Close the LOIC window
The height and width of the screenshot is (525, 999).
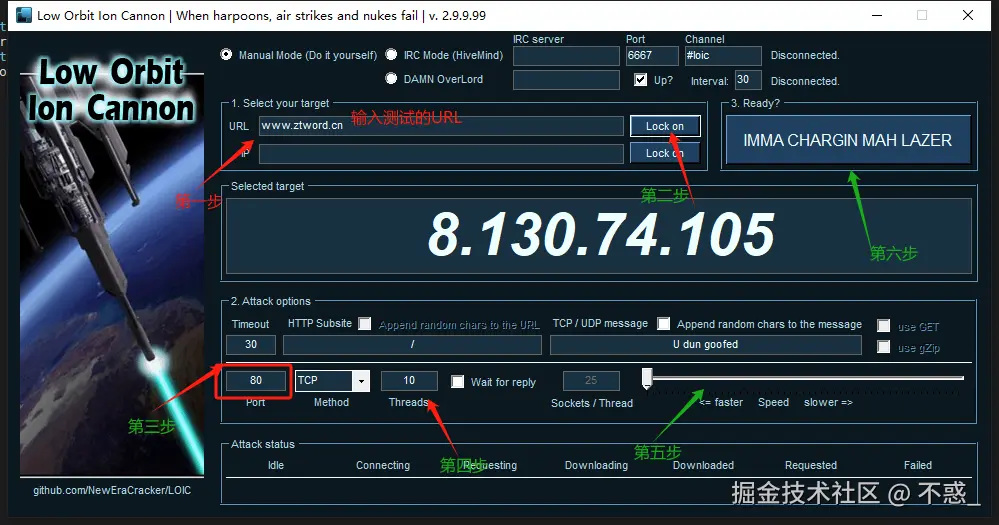[968, 15]
